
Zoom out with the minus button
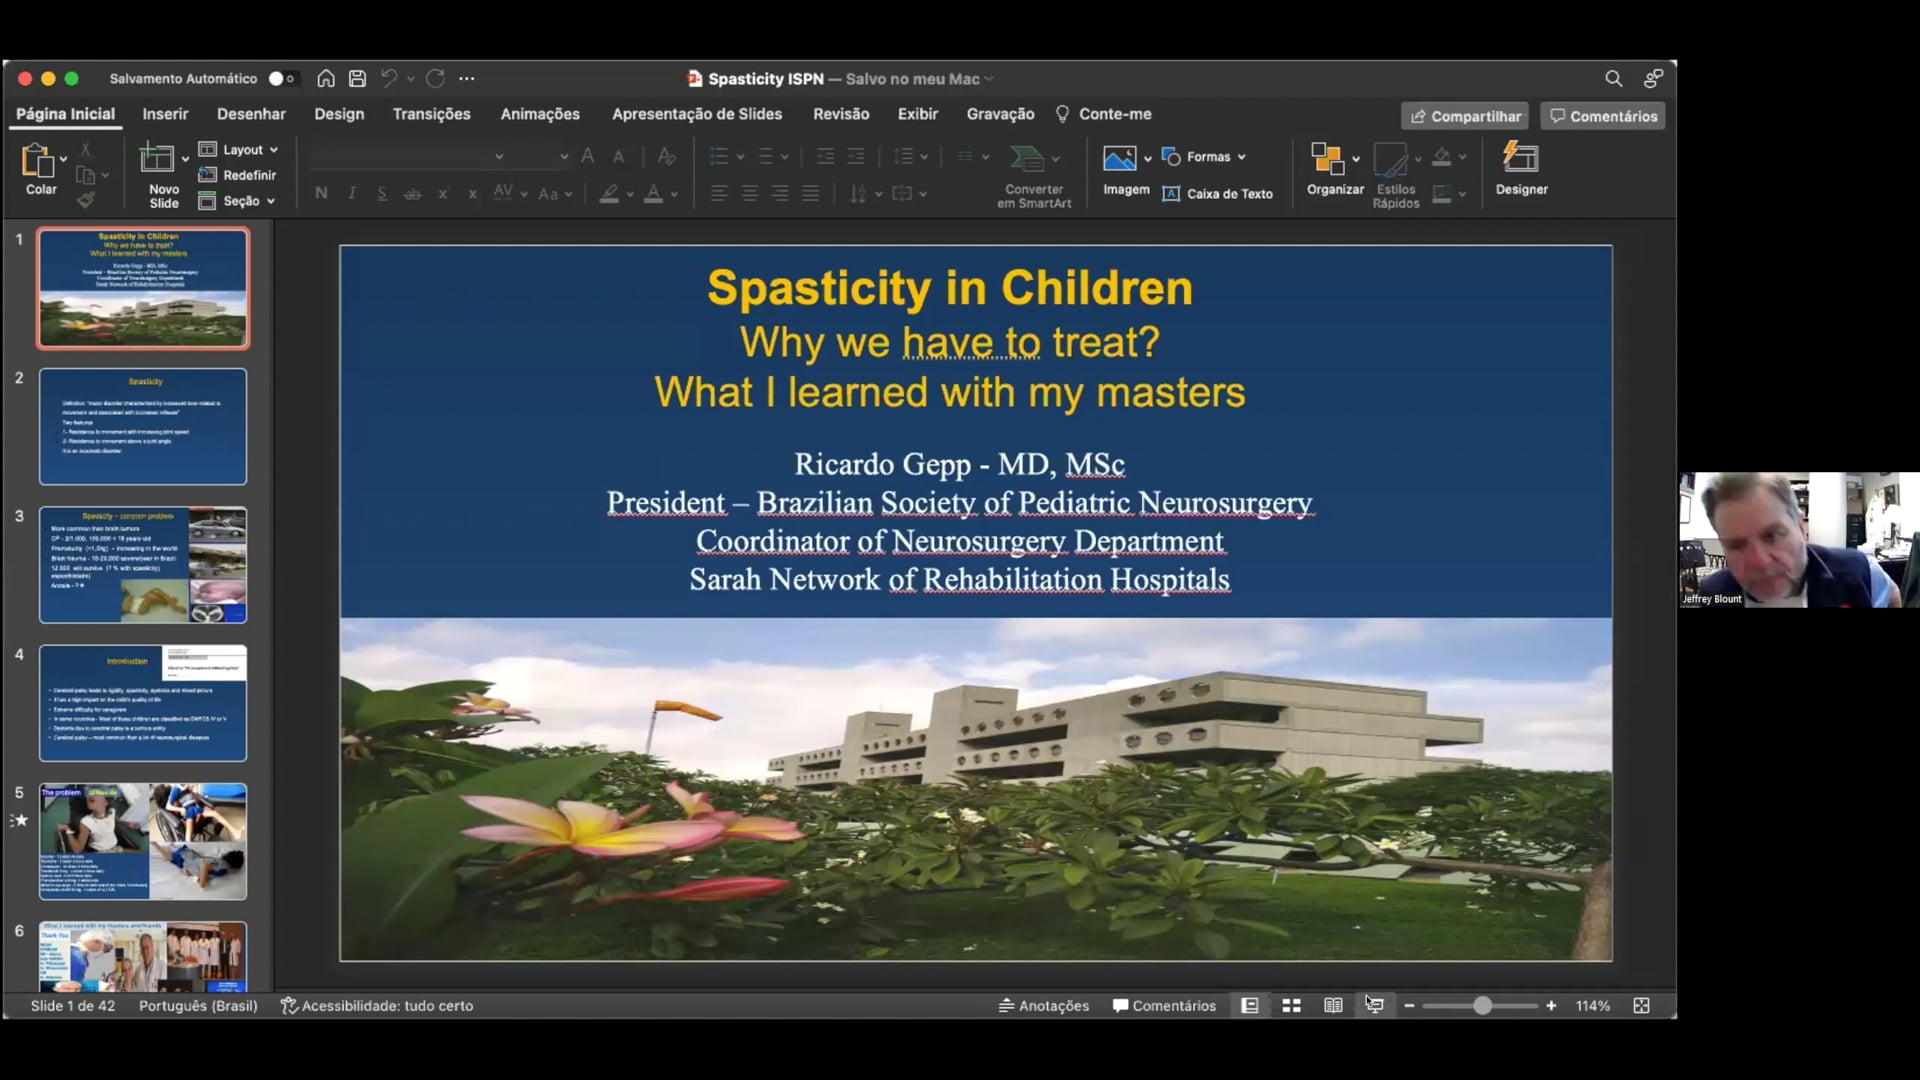(1409, 1005)
